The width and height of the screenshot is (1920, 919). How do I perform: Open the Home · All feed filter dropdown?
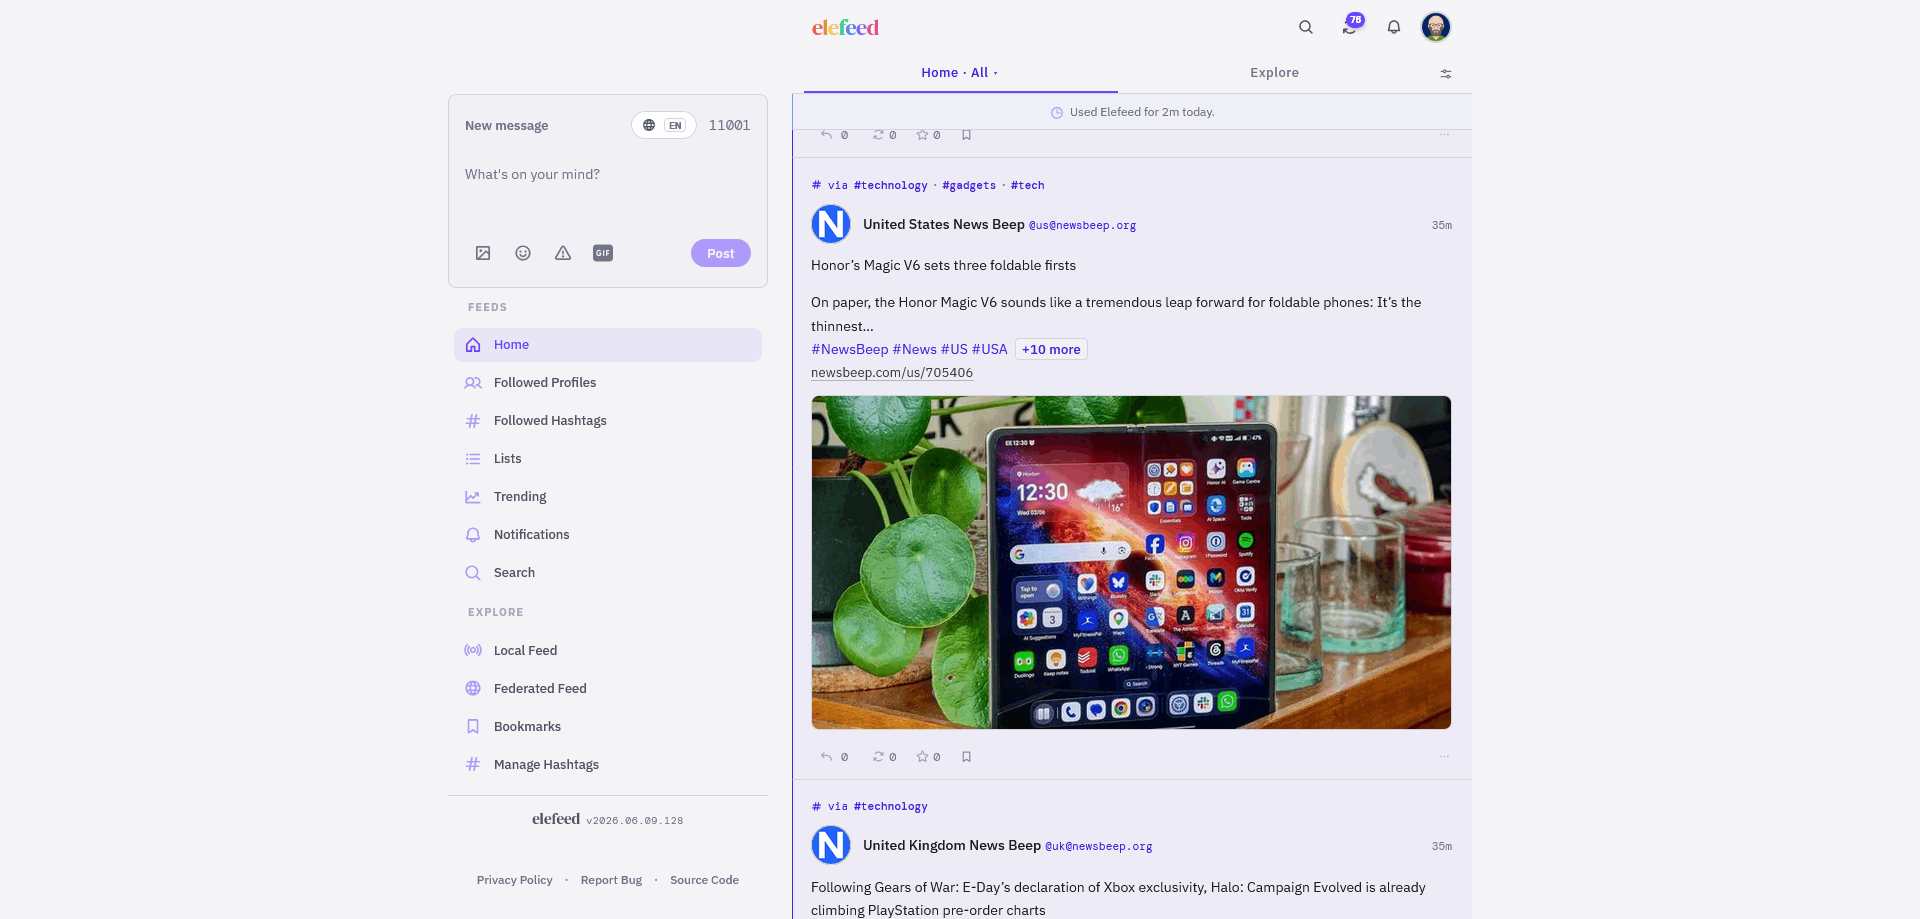[960, 73]
